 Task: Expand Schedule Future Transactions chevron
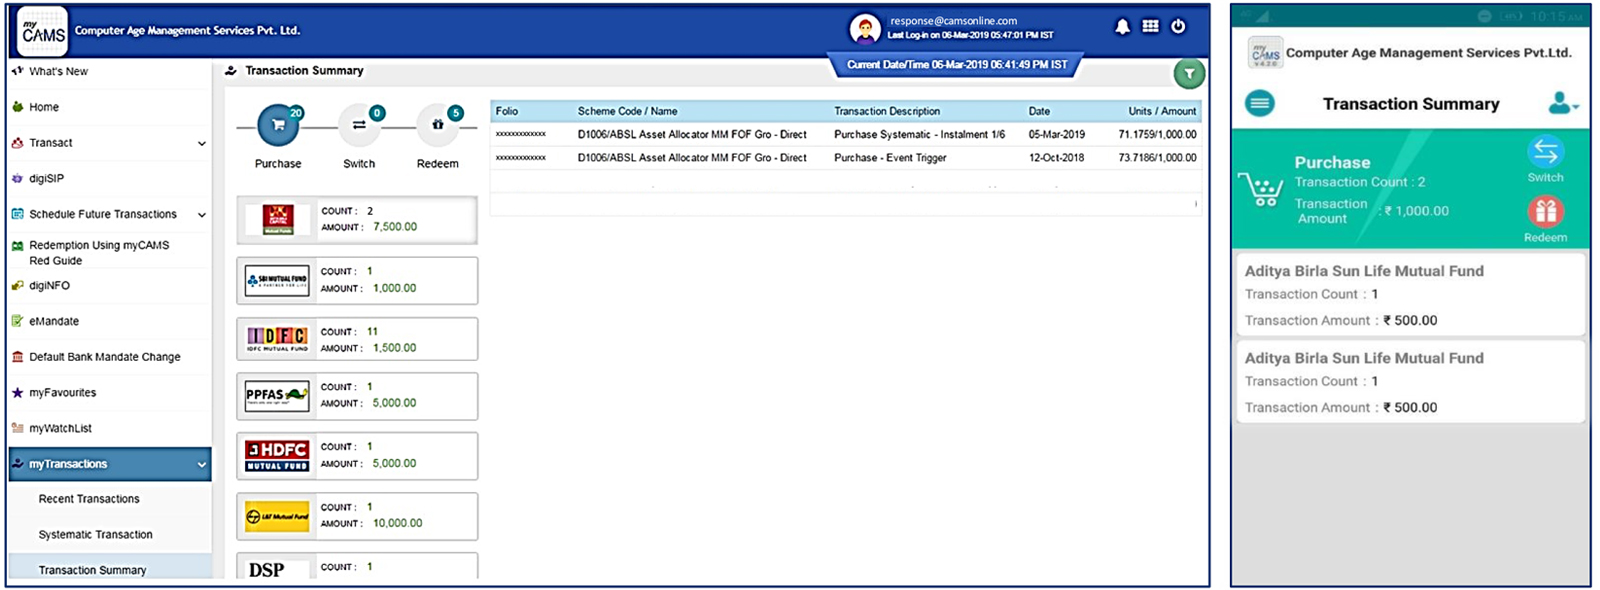click(x=202, y=215)
